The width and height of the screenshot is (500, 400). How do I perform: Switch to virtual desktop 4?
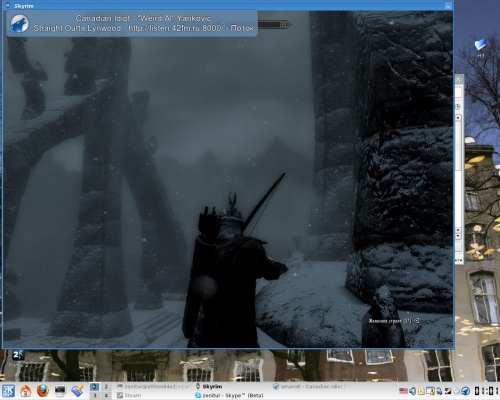pos(106,395)
